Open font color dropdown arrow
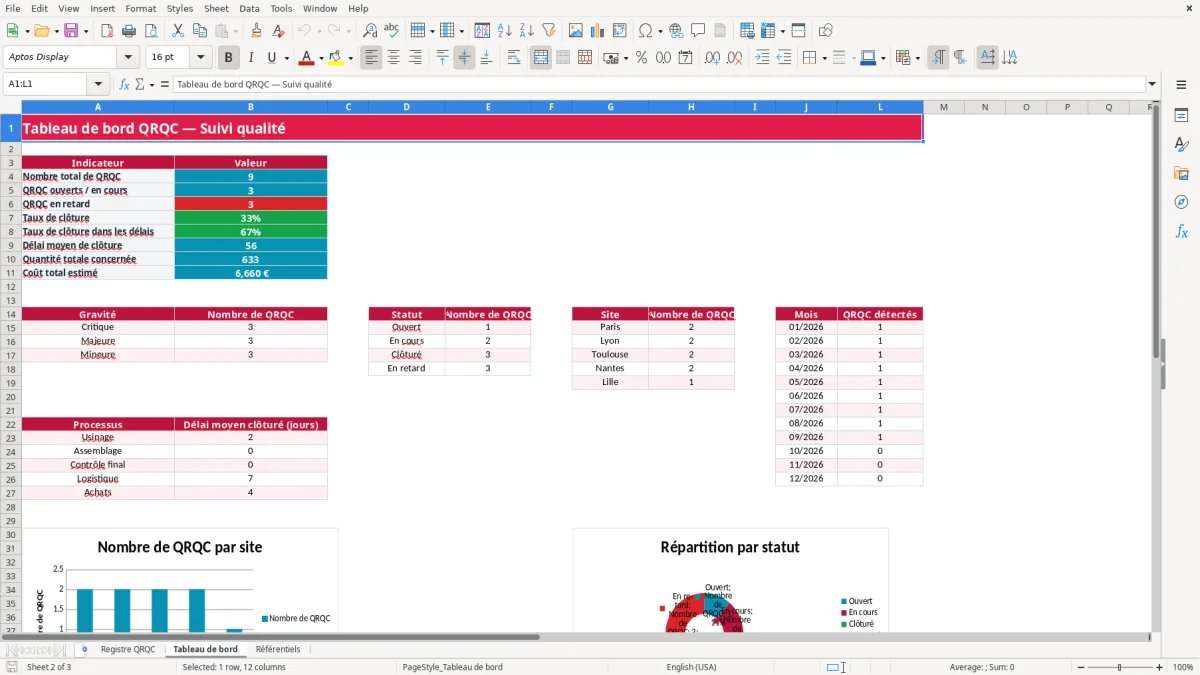Screen dimensions: 1200x675 320,58
